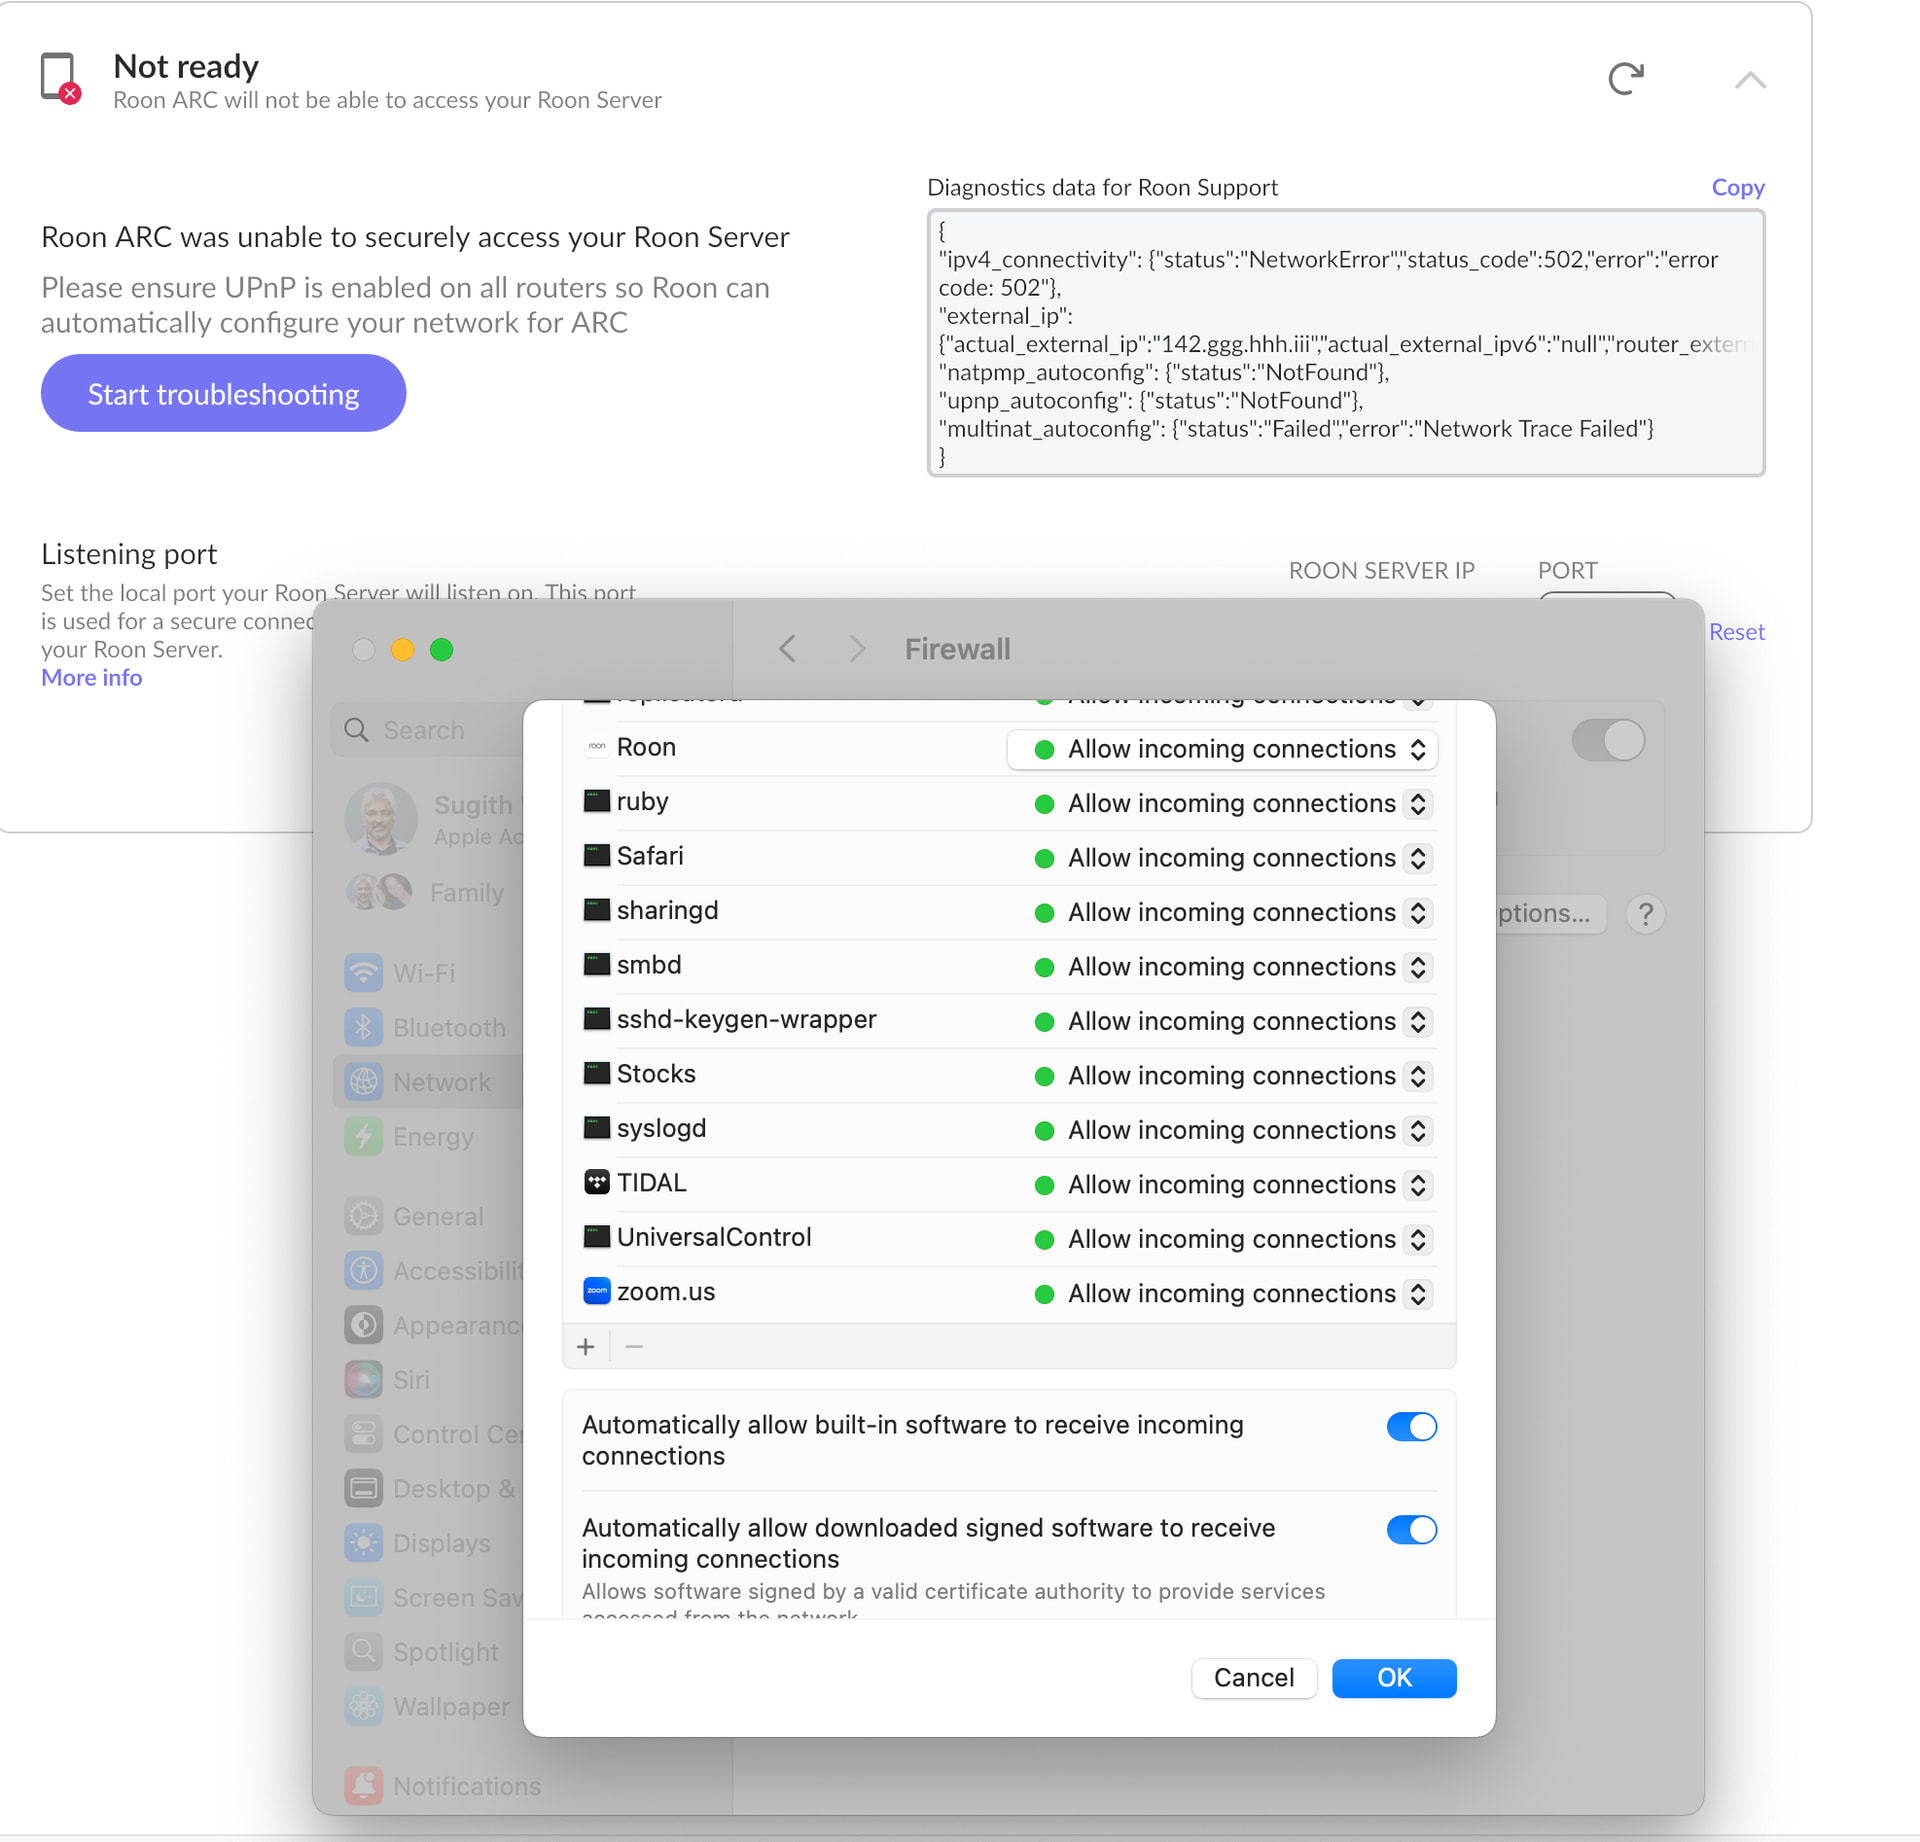Click the TIDAL app icon
This screenshot has height=1842, width=1920.
(596, 1182)
